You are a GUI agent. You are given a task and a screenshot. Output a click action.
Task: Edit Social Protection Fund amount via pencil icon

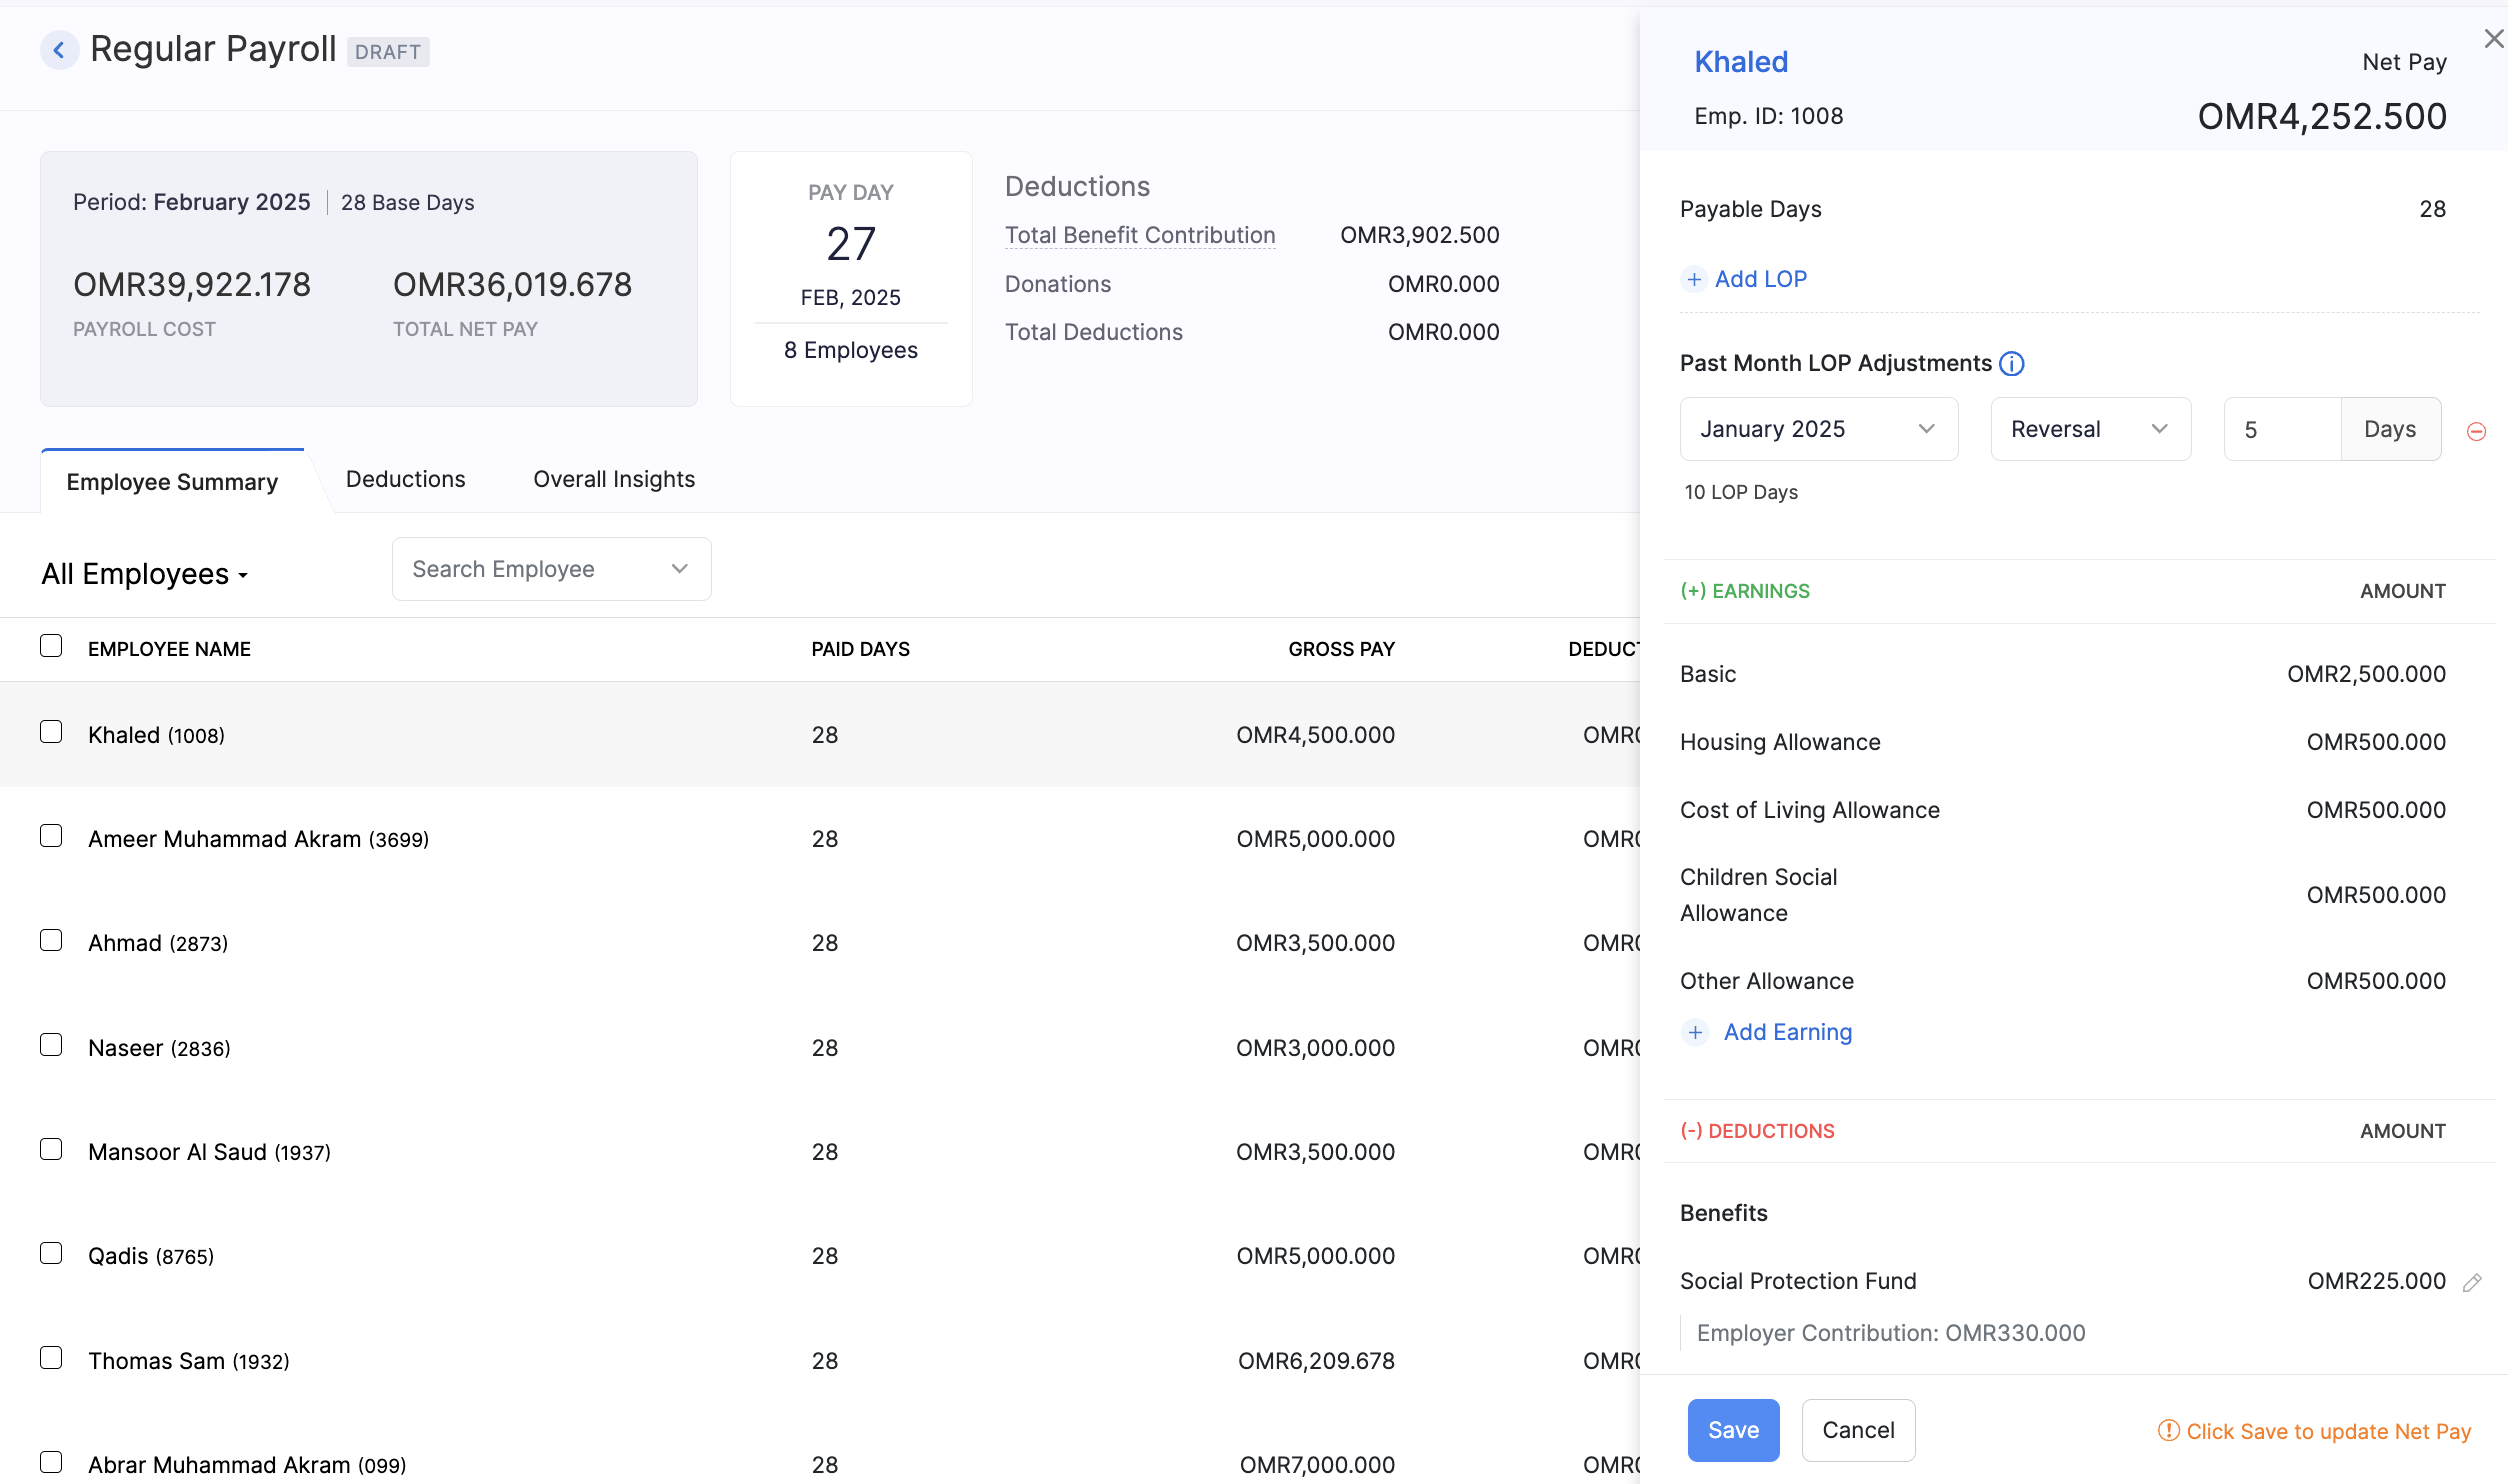point(2472,1283)
